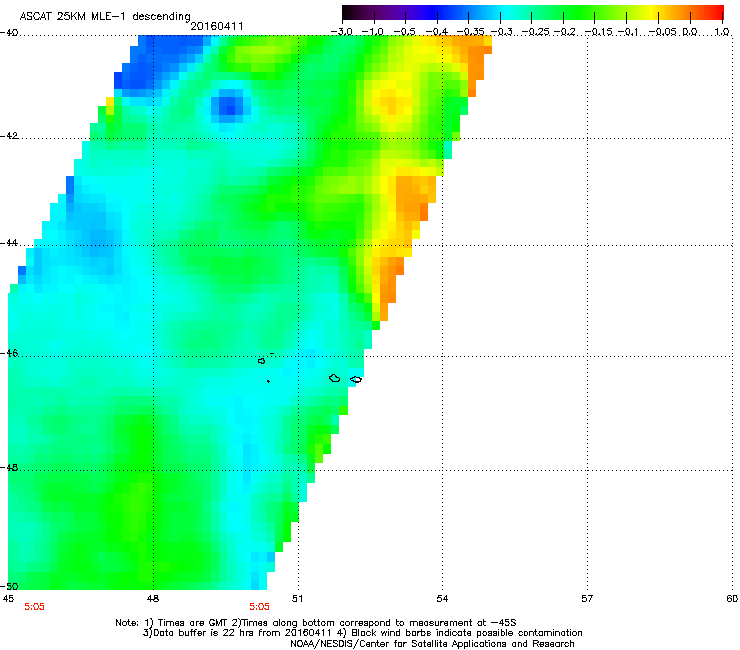Click the red 5:05 time near longitude 45
The width and height of the screenshot is (740, 650).
coord(34,607)
